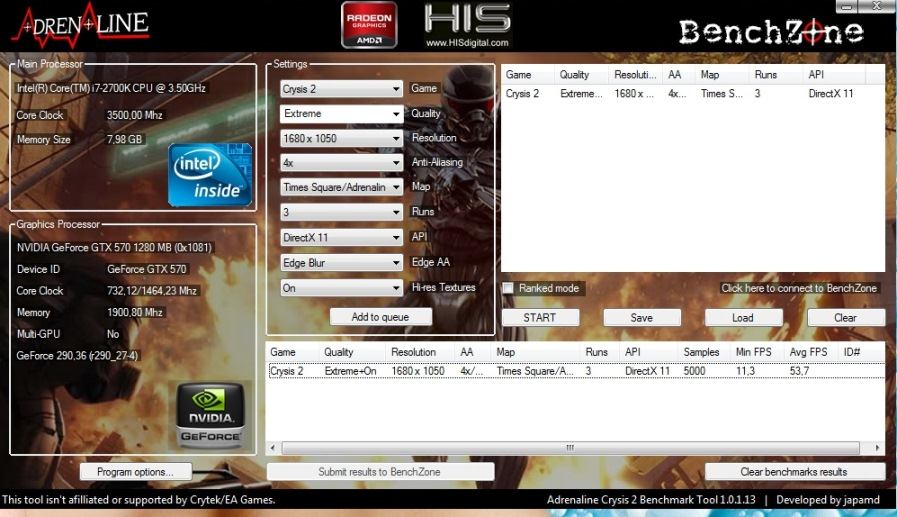Screen dimensions: 897x517
Task: Click the 11,3 minimum FPS value
Action: (x=745, y=371)
